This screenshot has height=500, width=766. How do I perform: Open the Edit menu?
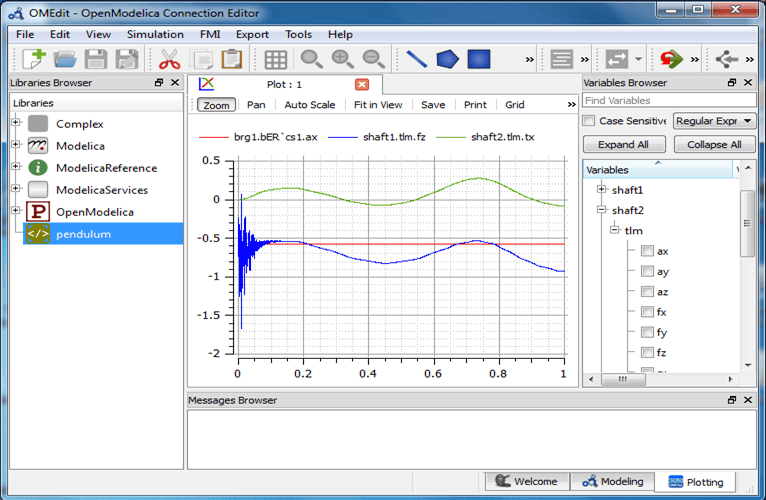(x=60, y=34)
